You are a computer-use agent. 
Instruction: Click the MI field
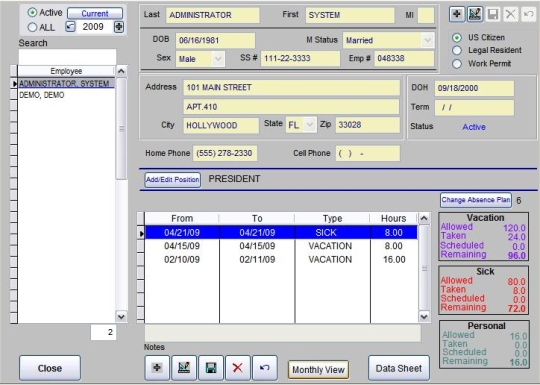pos(426,15)
